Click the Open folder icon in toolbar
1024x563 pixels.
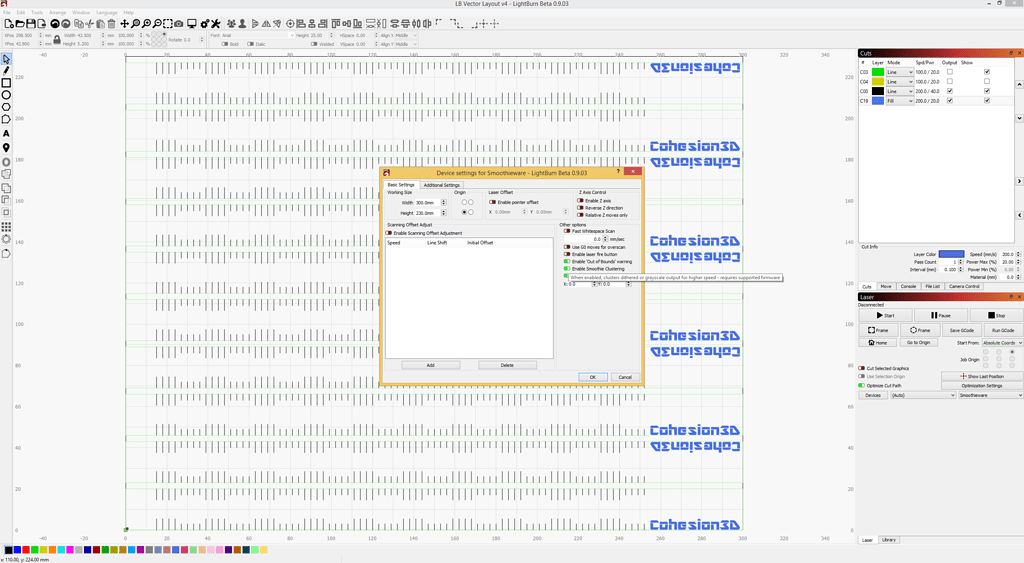20,24
